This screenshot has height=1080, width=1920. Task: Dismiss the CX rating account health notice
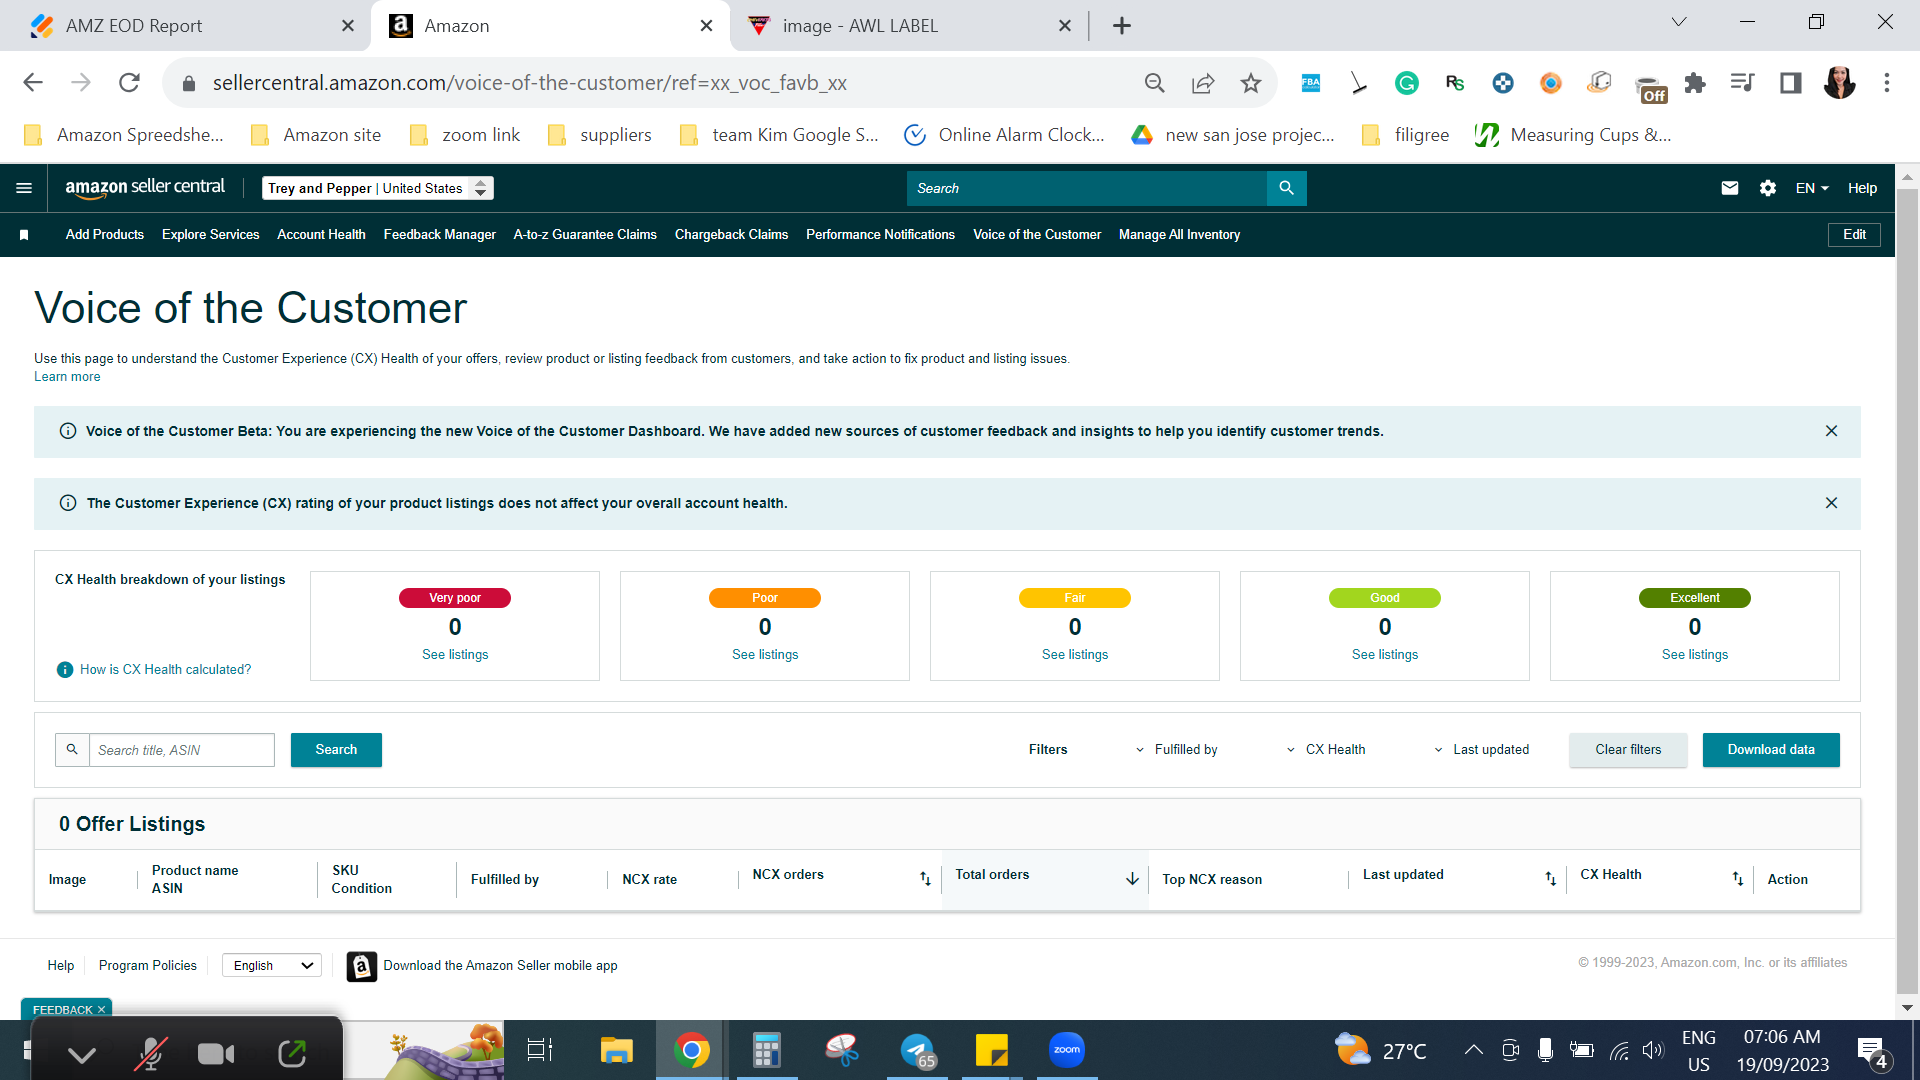point(1831,503)
